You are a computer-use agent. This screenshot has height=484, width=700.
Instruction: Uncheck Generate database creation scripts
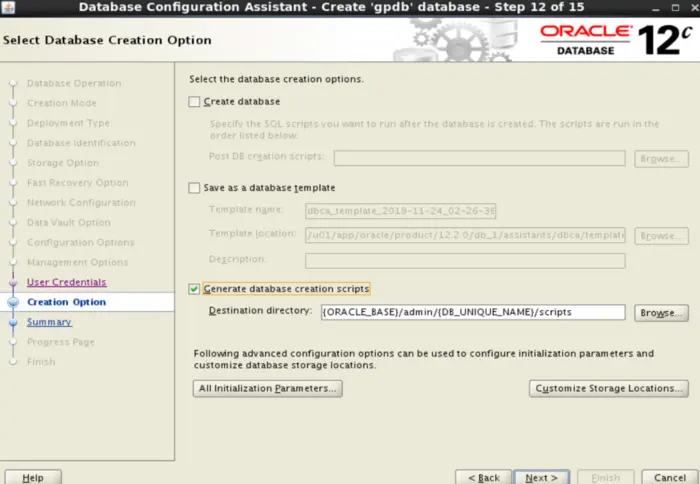pyautogui.click(x=194, y=289)
